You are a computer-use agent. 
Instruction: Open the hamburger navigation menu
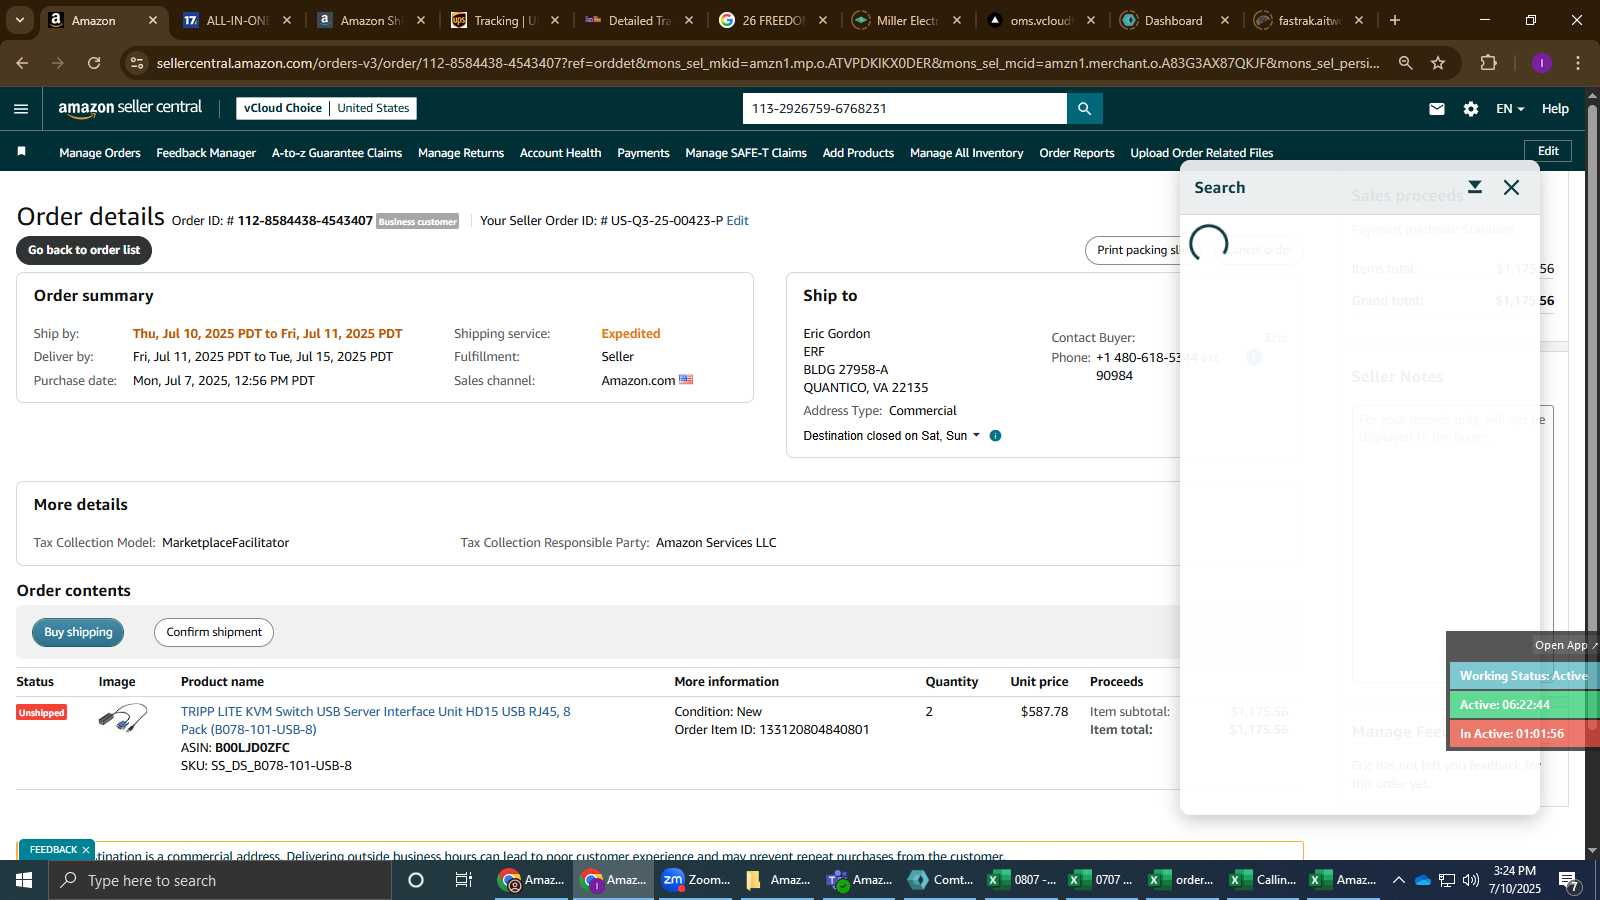coord(21,109)
